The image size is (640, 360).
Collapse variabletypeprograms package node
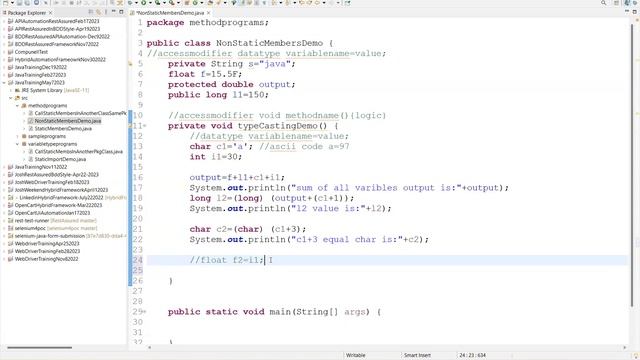18,144
